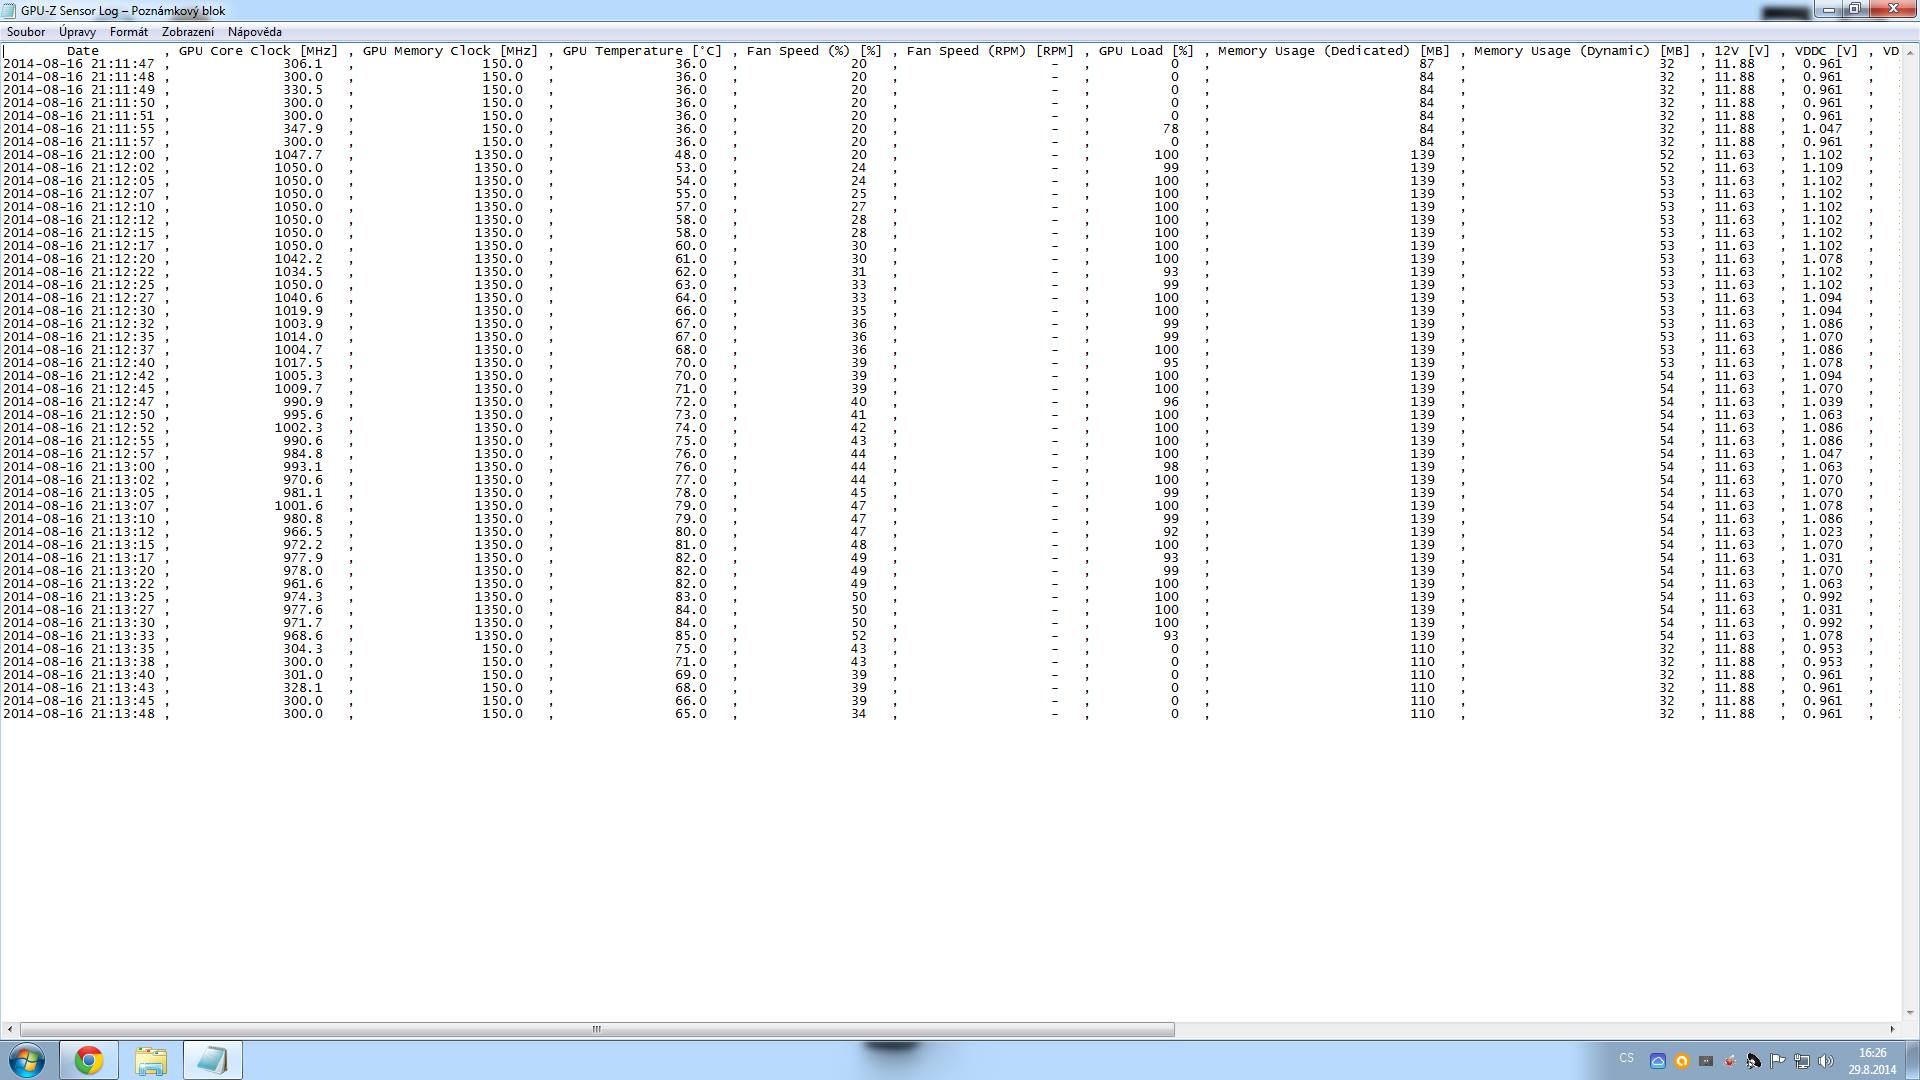Click the Show Desktop strip
The height and width of the screenshot is (1080, 1920).
click(1914, 1060)
